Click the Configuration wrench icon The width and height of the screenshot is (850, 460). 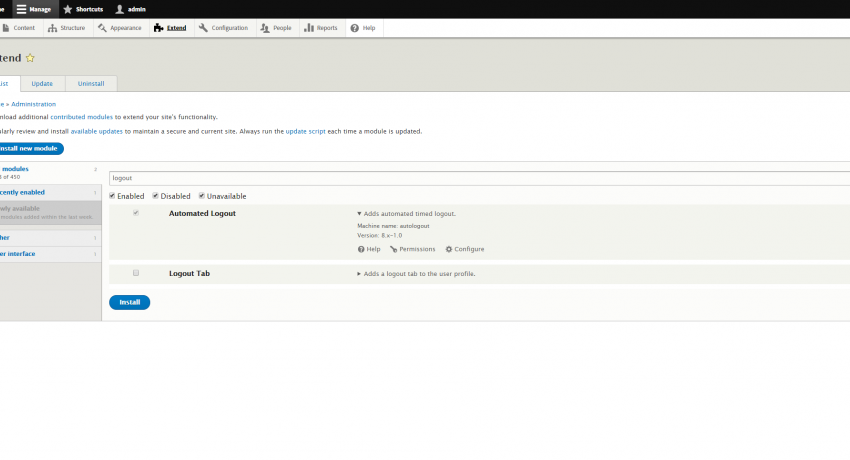click(x=203, y=28)
